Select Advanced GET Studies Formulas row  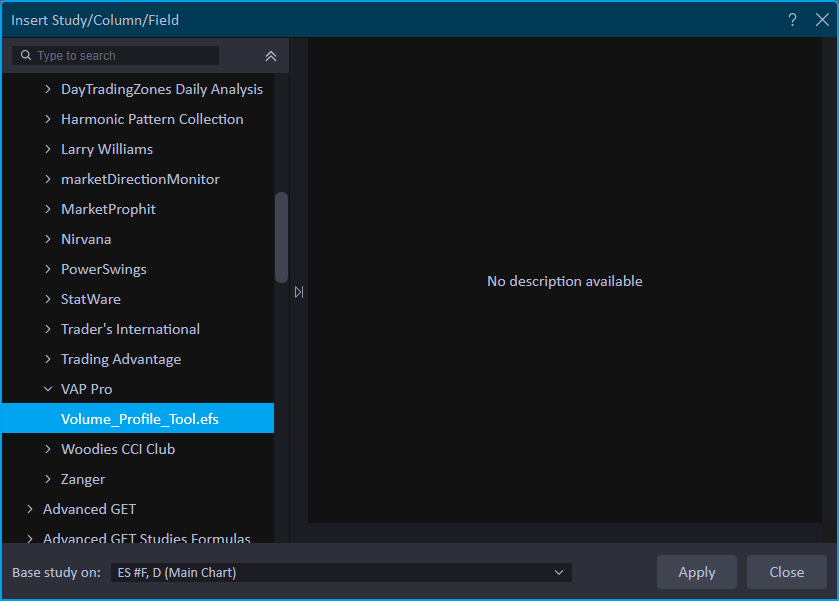pyautogui.click(x=138, y=536)
